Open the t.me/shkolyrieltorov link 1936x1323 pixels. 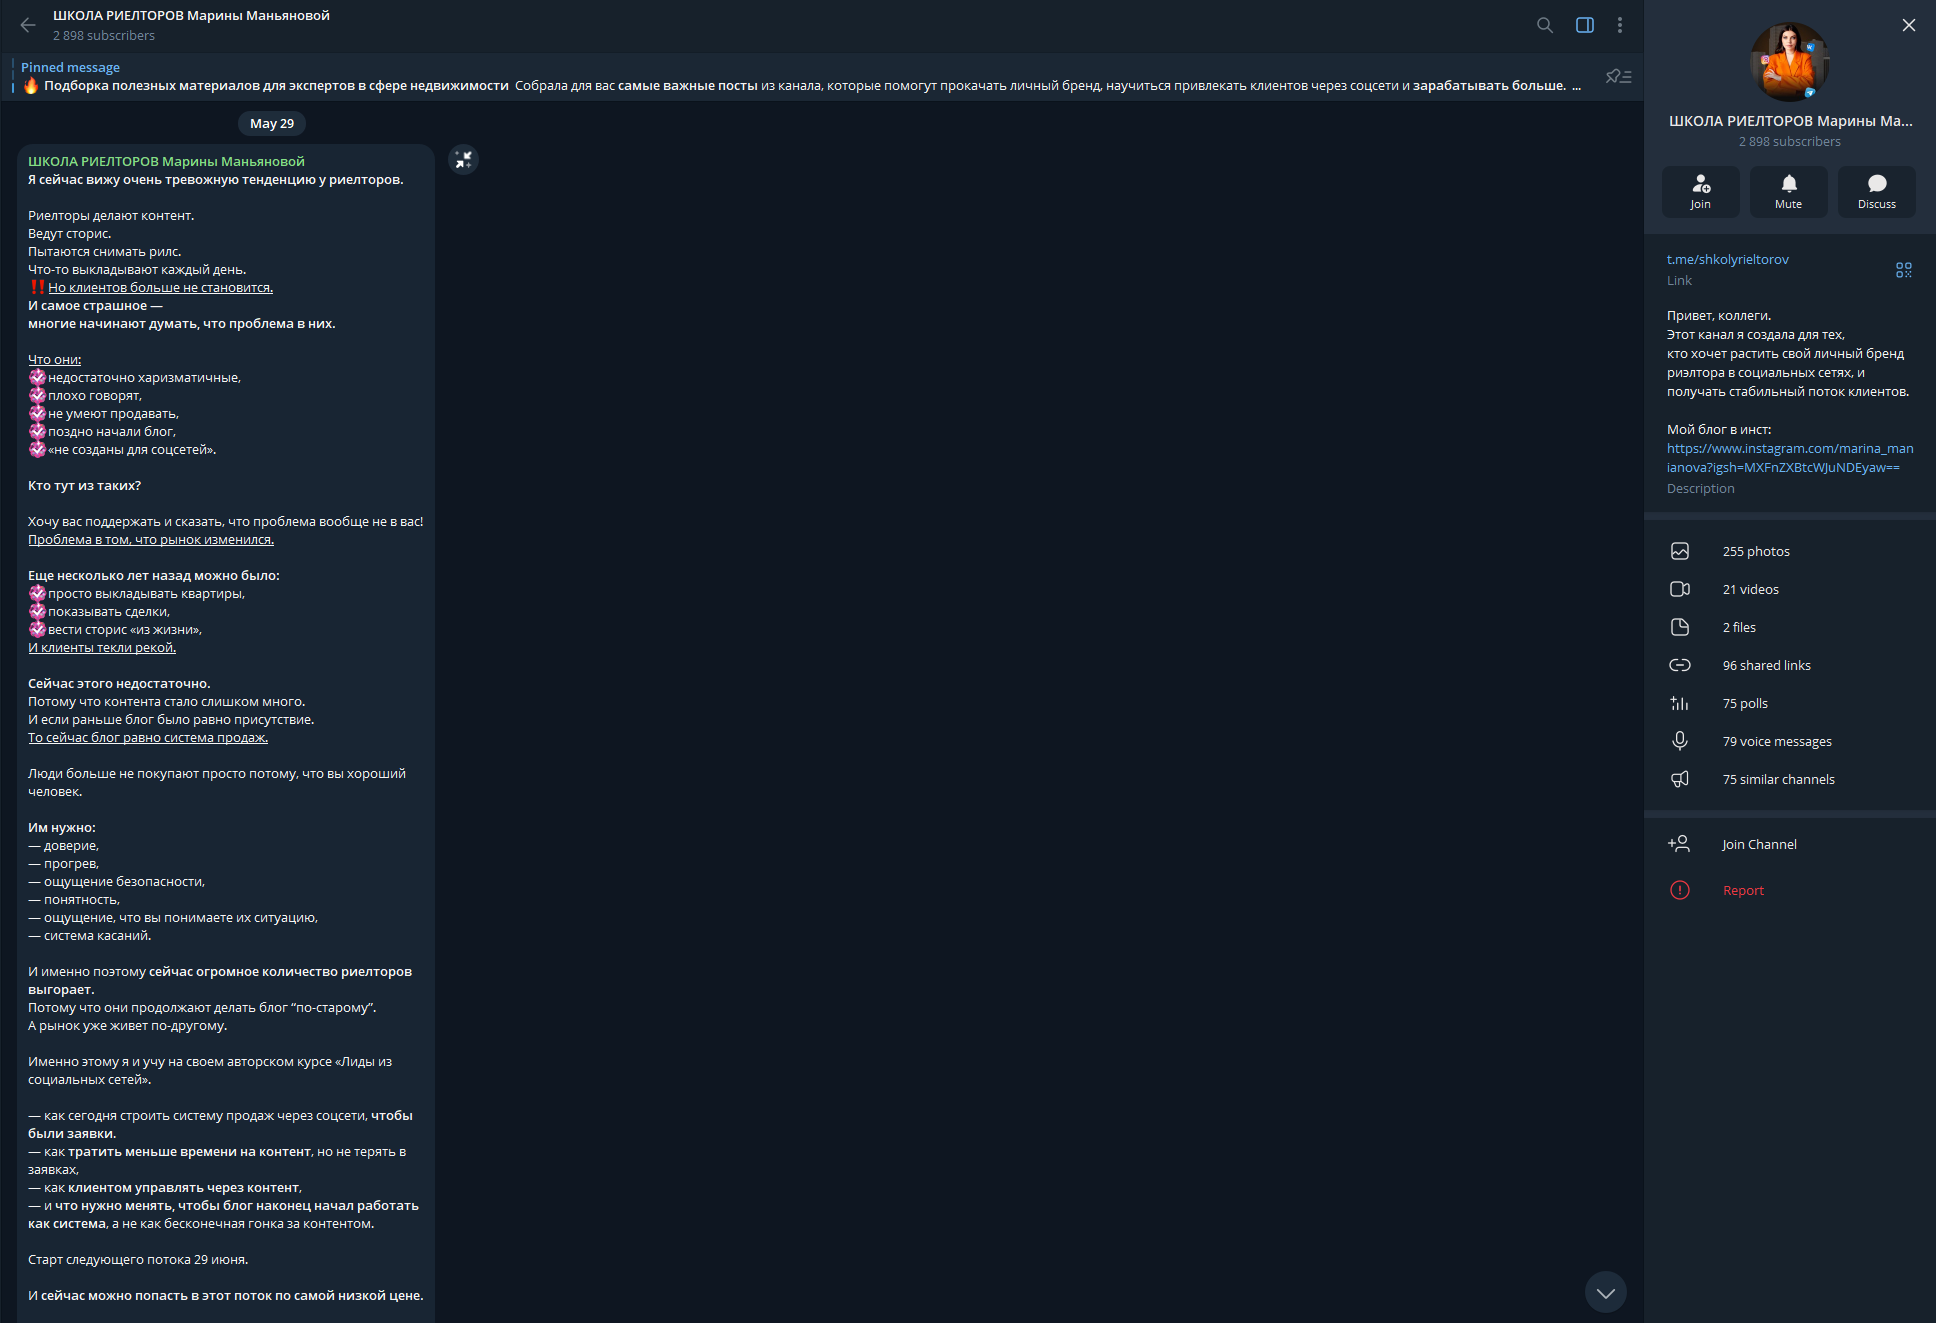1728,259
